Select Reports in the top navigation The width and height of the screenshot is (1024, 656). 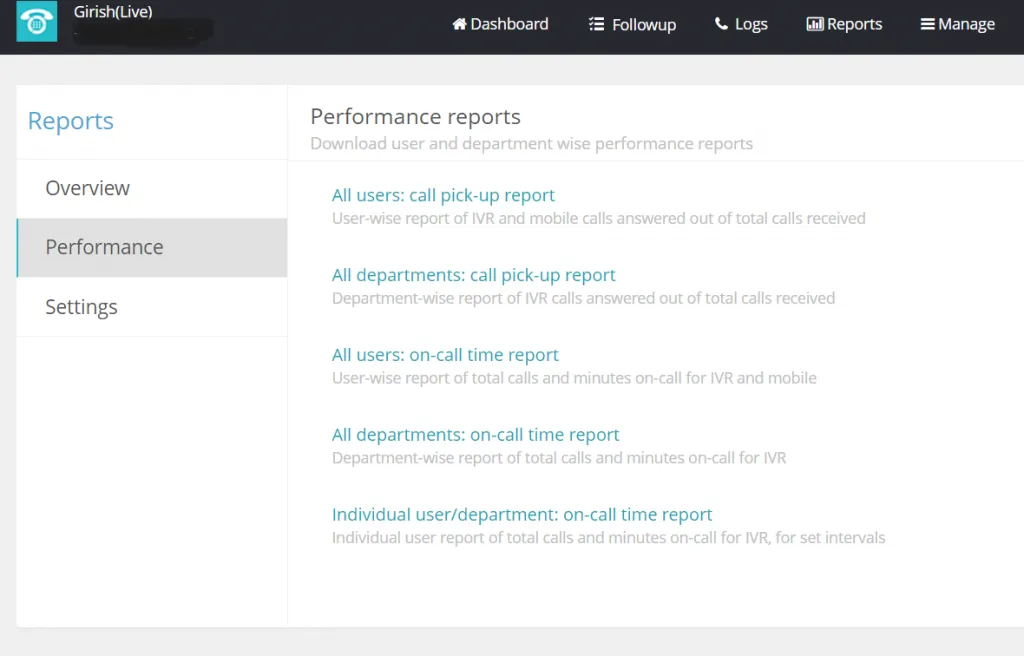click(844, 24)
